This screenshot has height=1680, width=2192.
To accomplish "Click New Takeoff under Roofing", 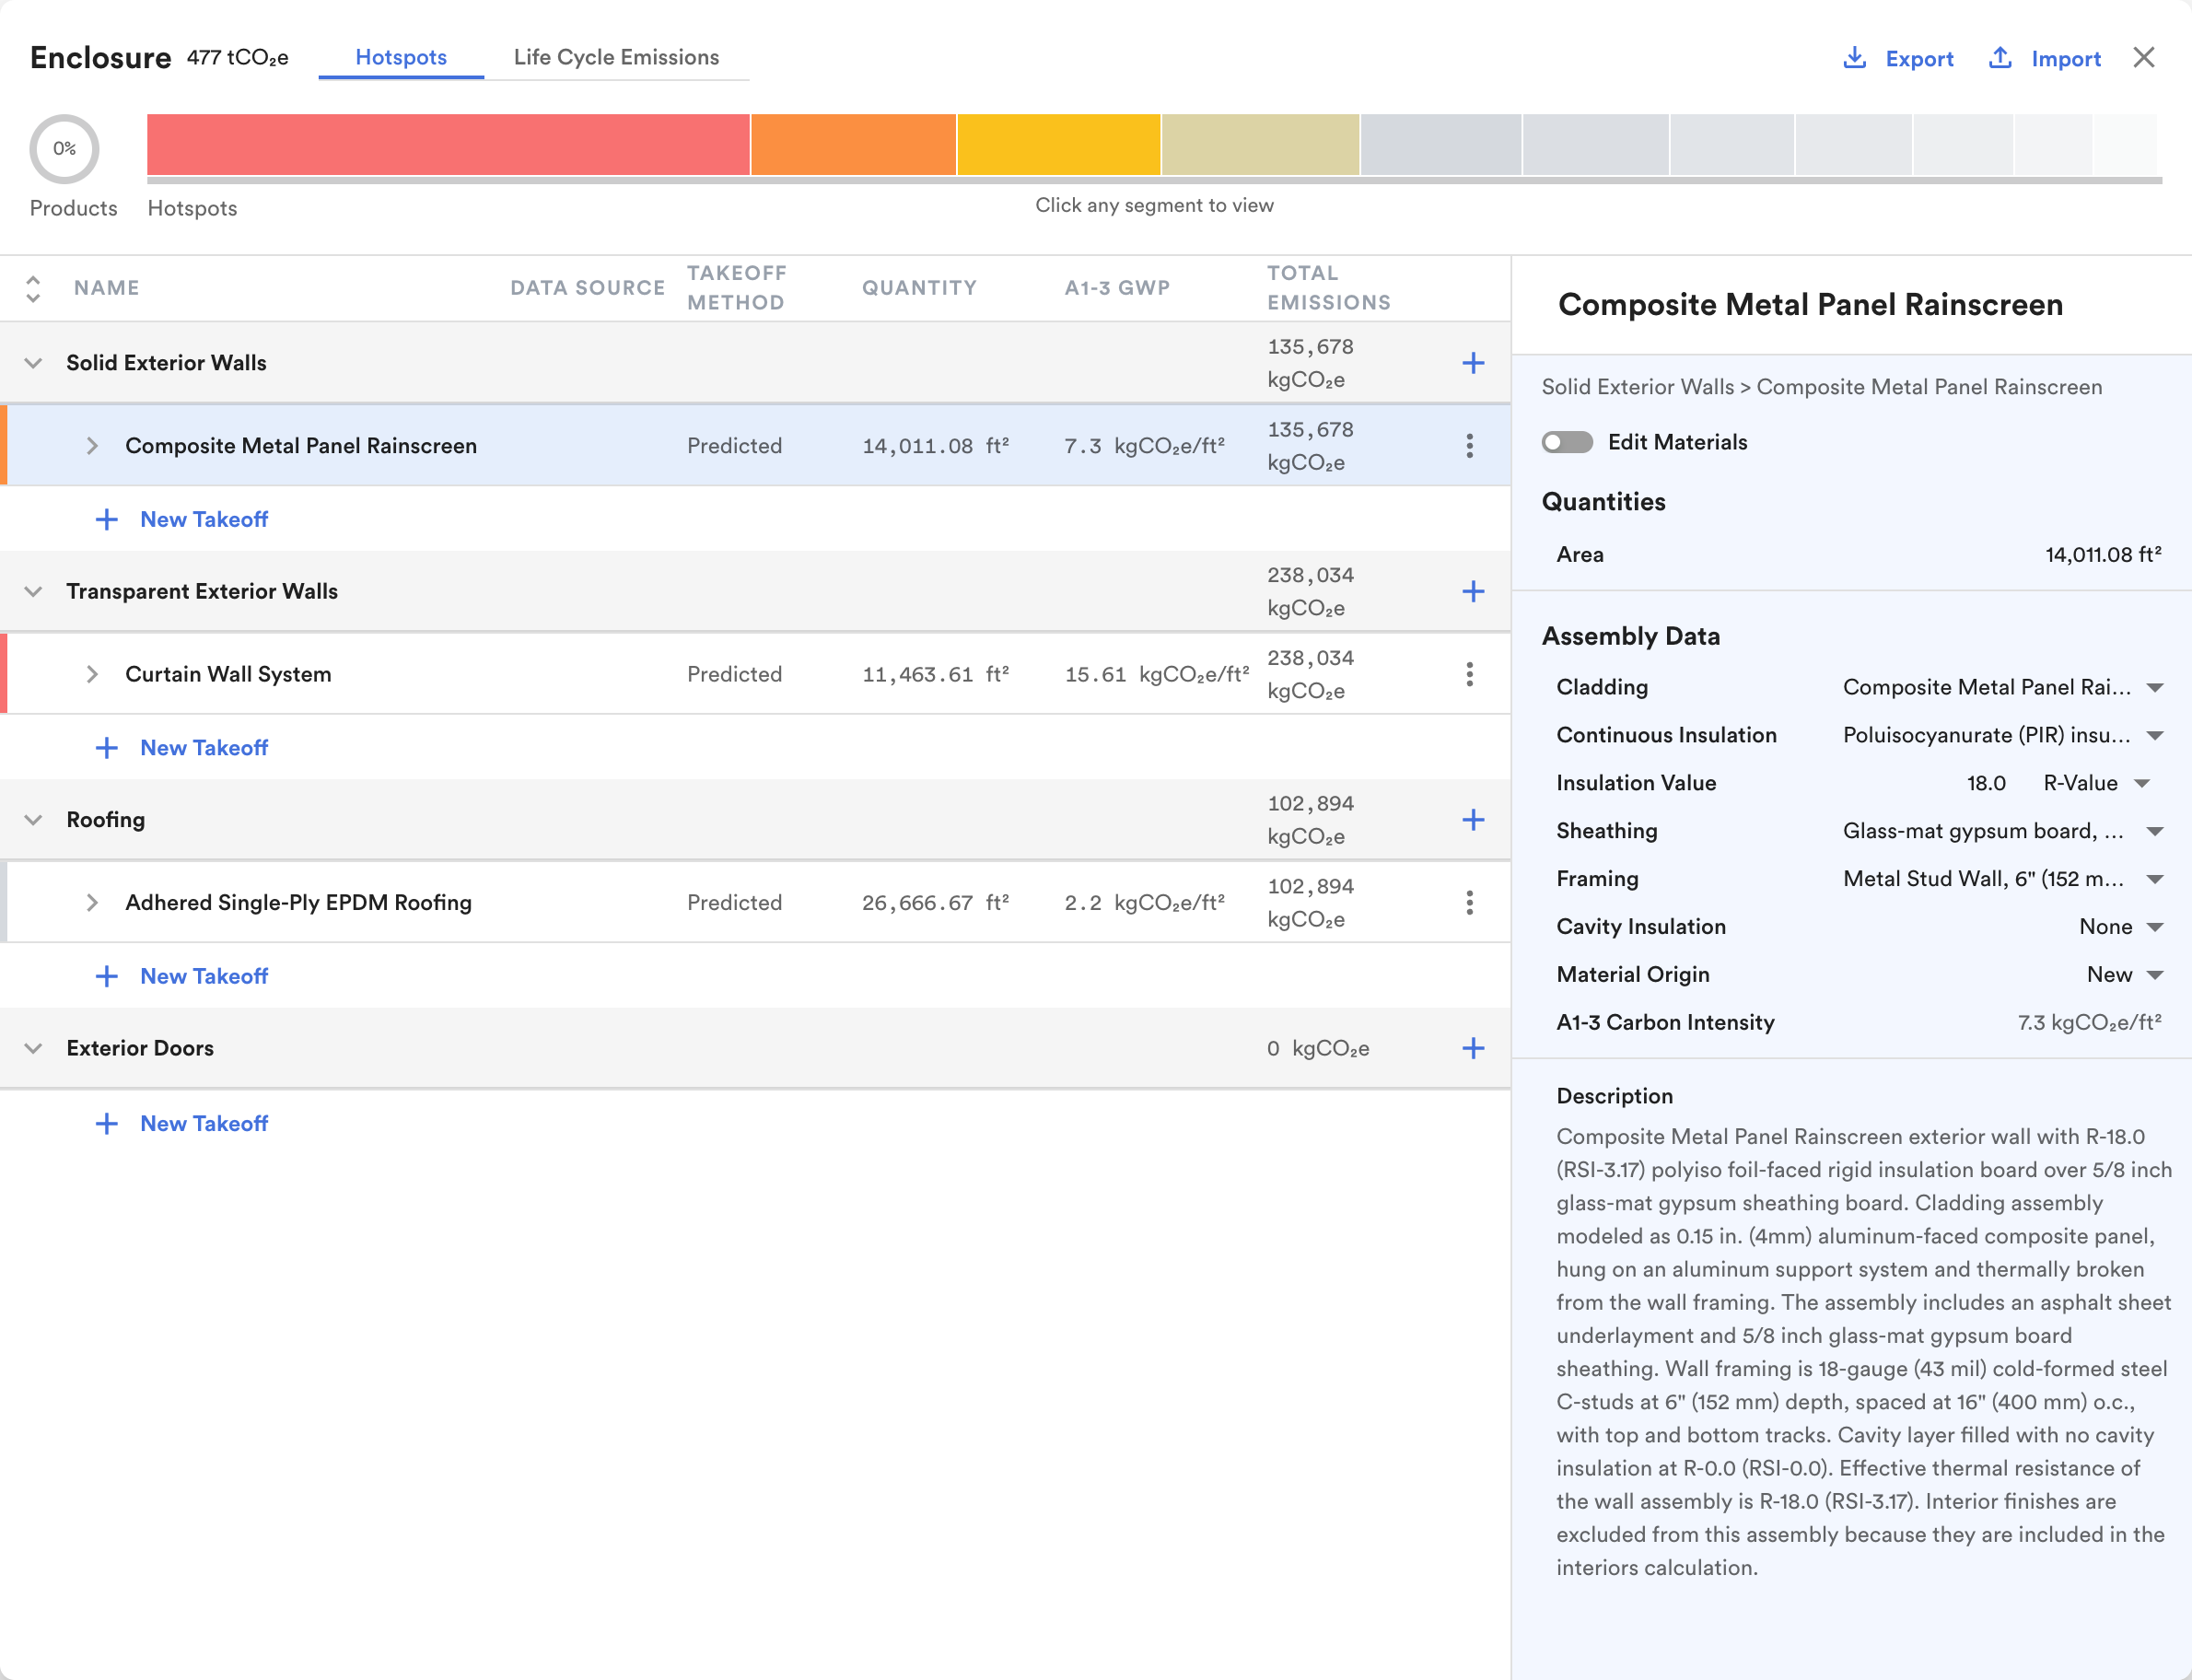I will pos(182,976).
